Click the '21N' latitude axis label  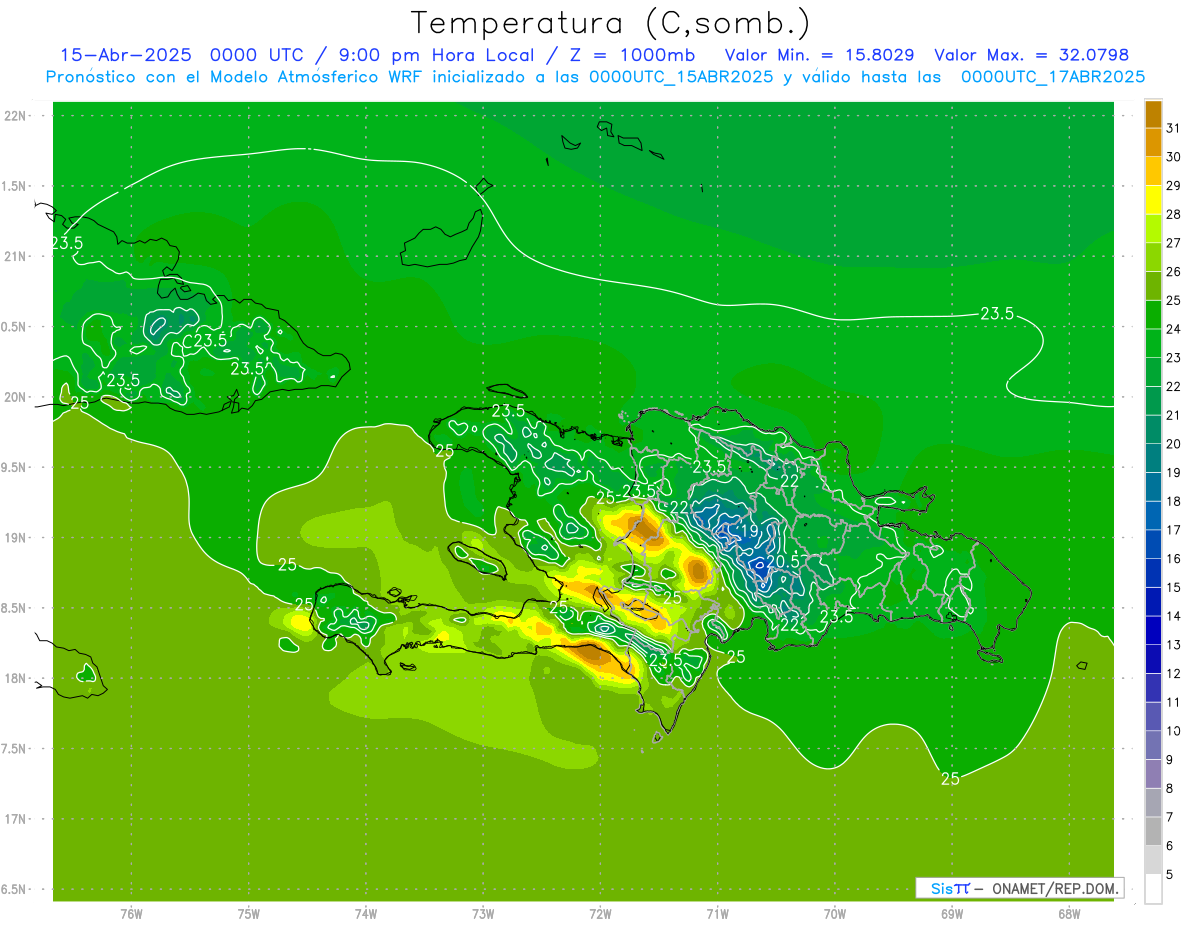(x=15, y=256)
